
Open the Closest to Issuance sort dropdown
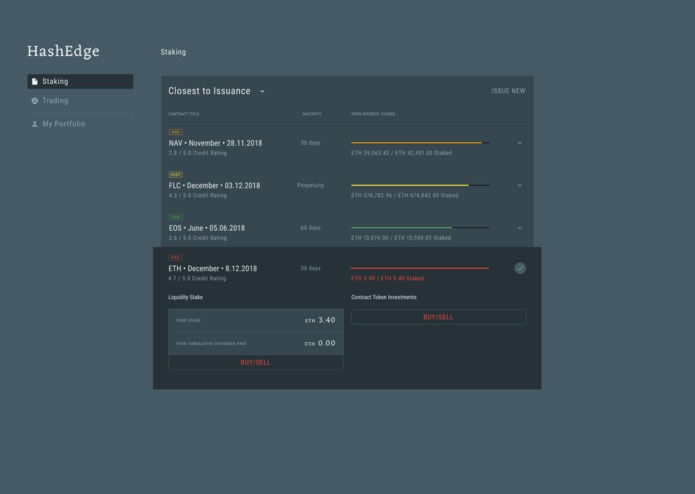pyautogui.click(x=216, y=91)
